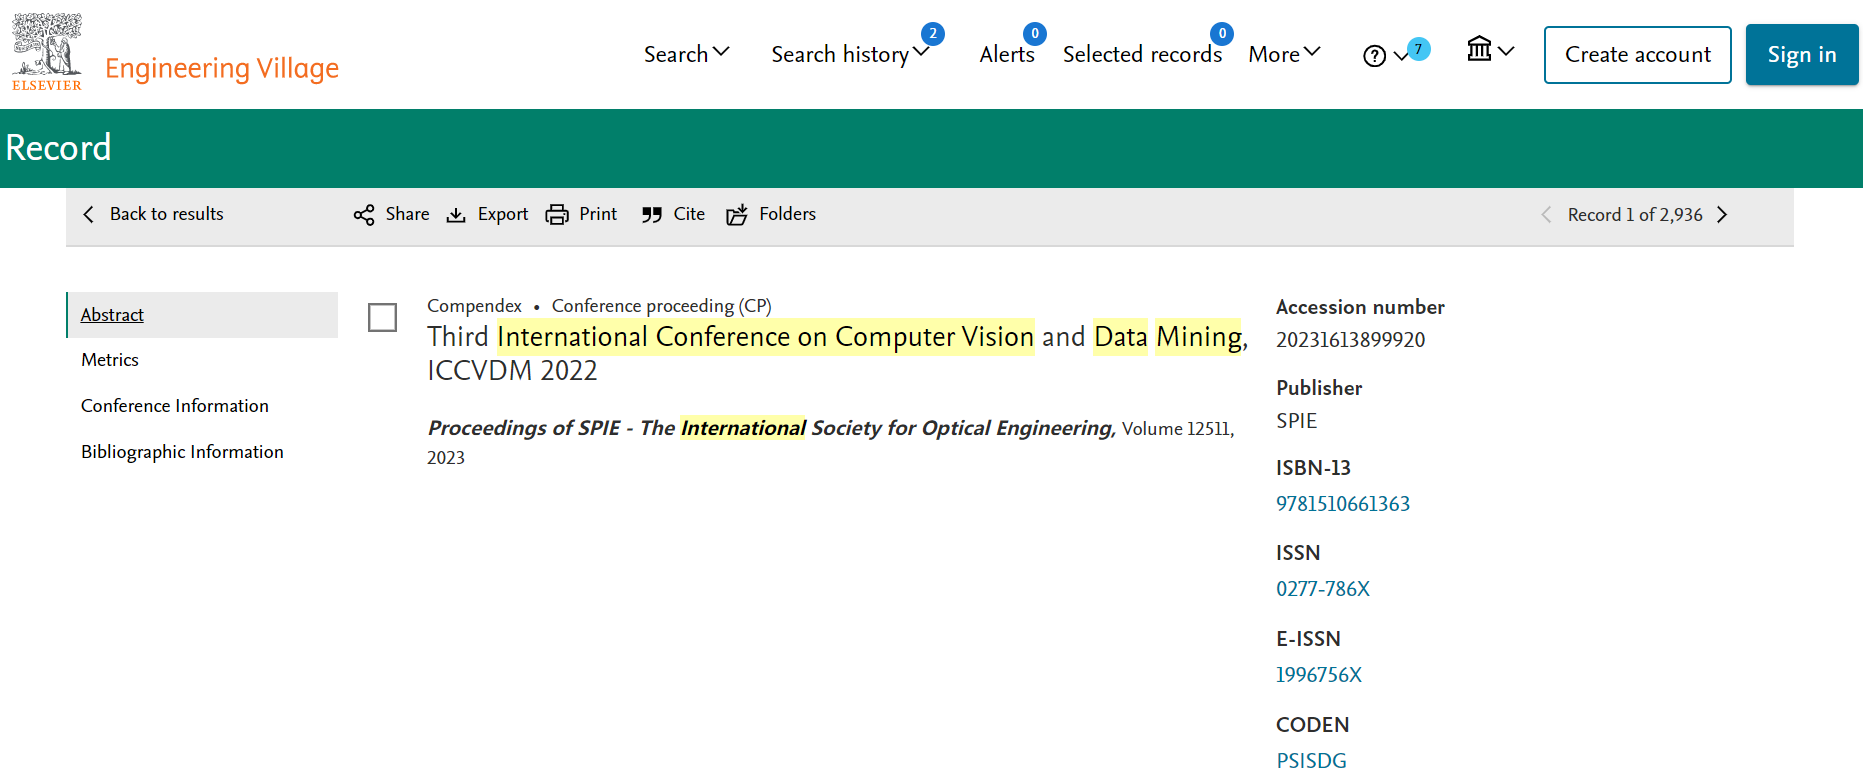
Task: Click CODEN link PSISDG
Action: [x=1311, y=761]
